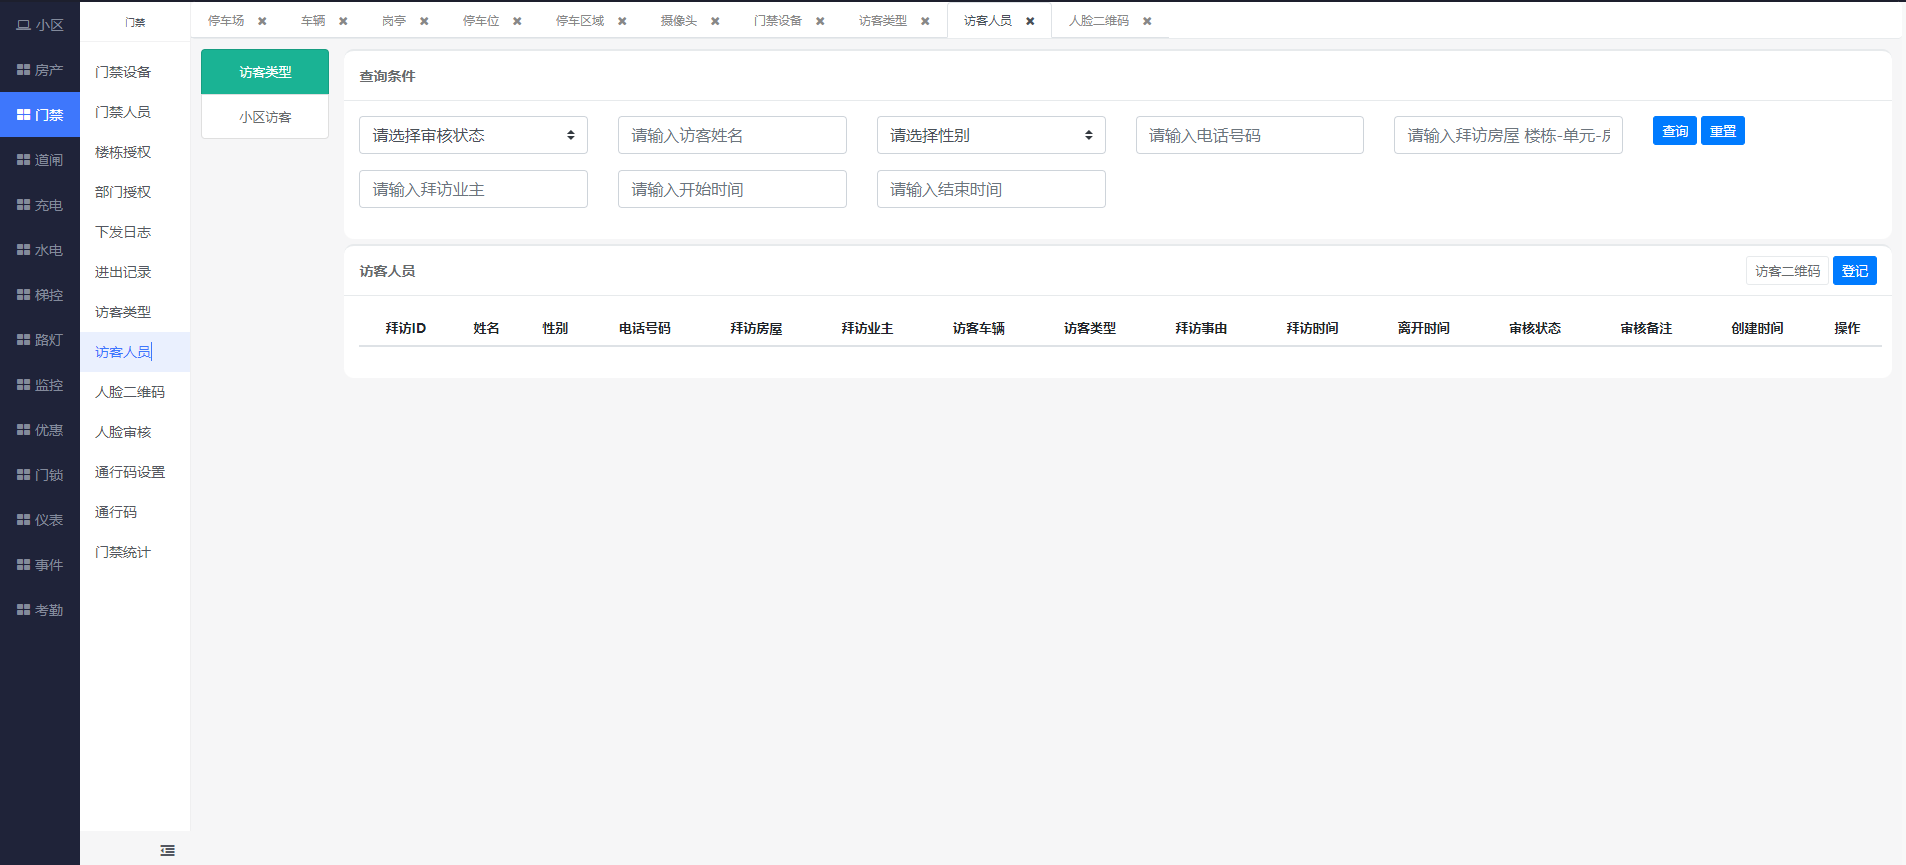1906x865 pixels.
Task: Focus the 请输入访客姓名 input field
Action: pyautogui.click(x=732, y=135)
